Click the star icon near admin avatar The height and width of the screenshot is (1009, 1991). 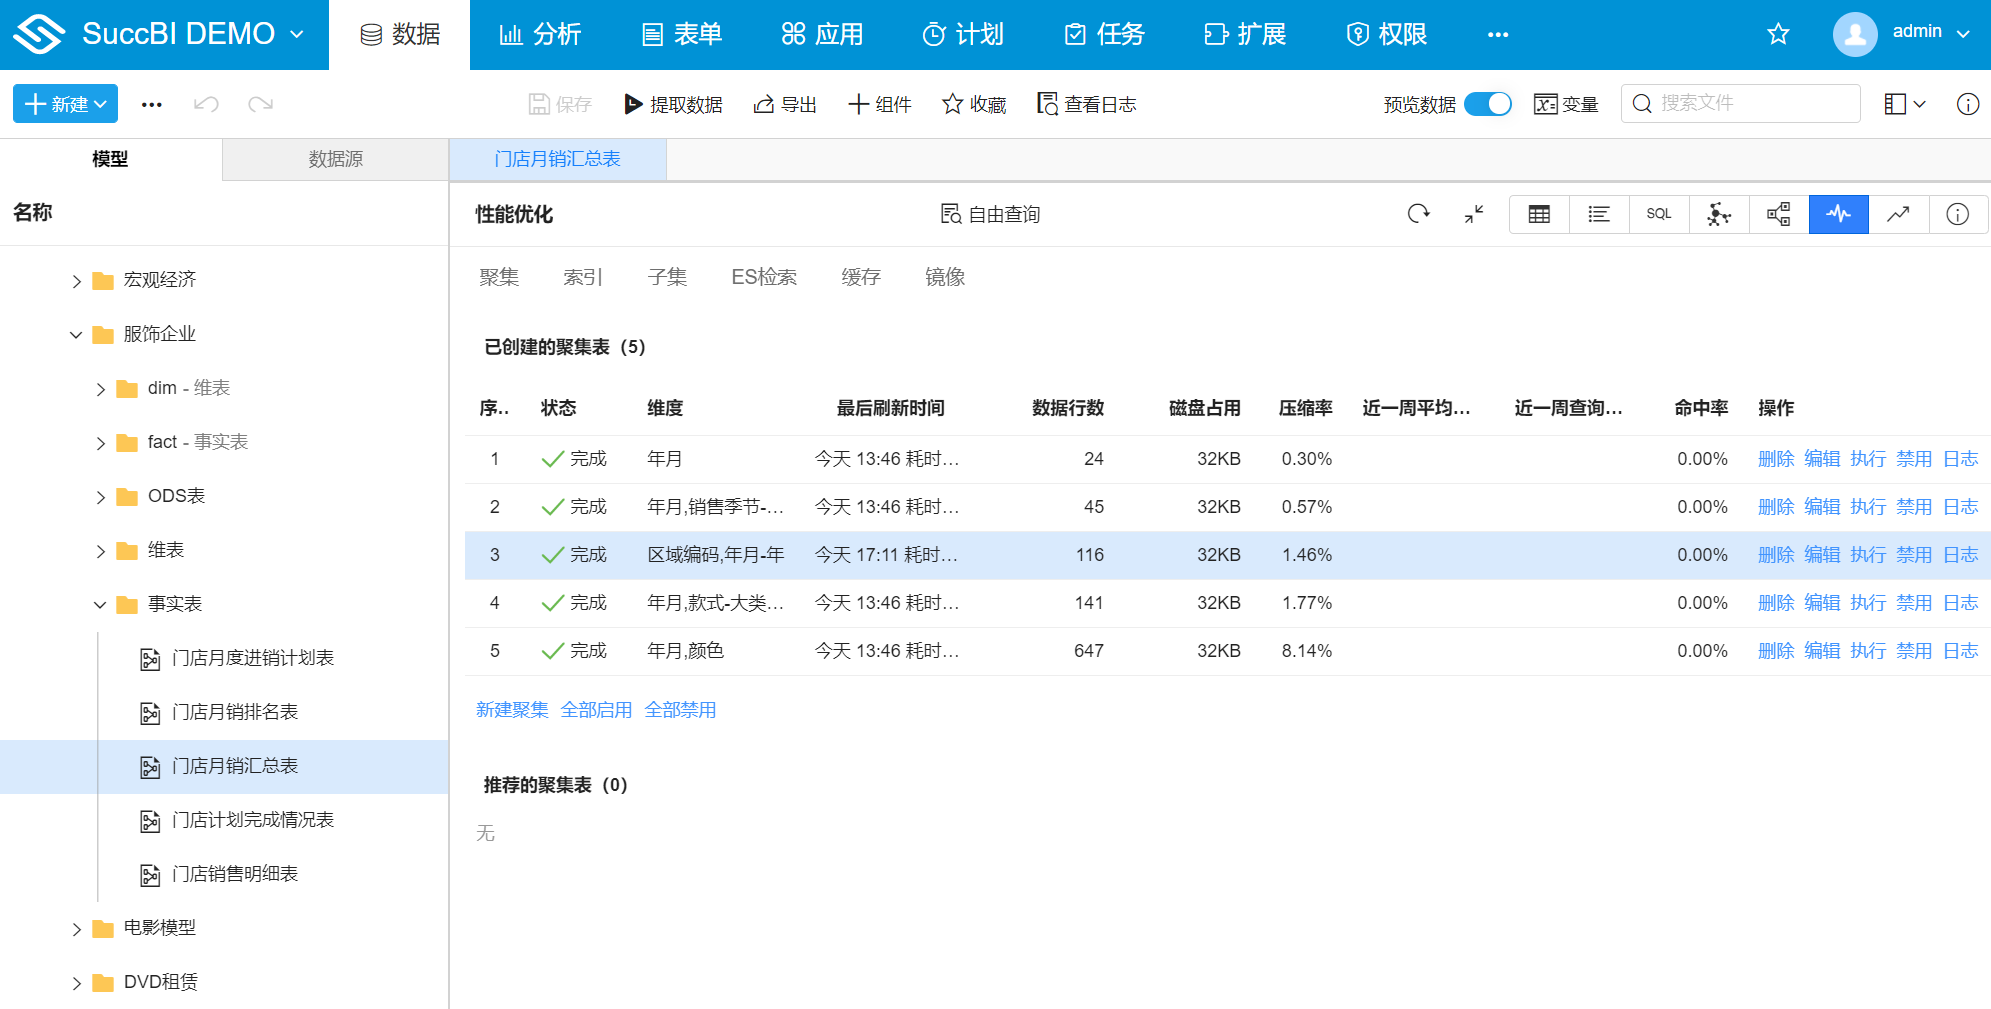1777,33
